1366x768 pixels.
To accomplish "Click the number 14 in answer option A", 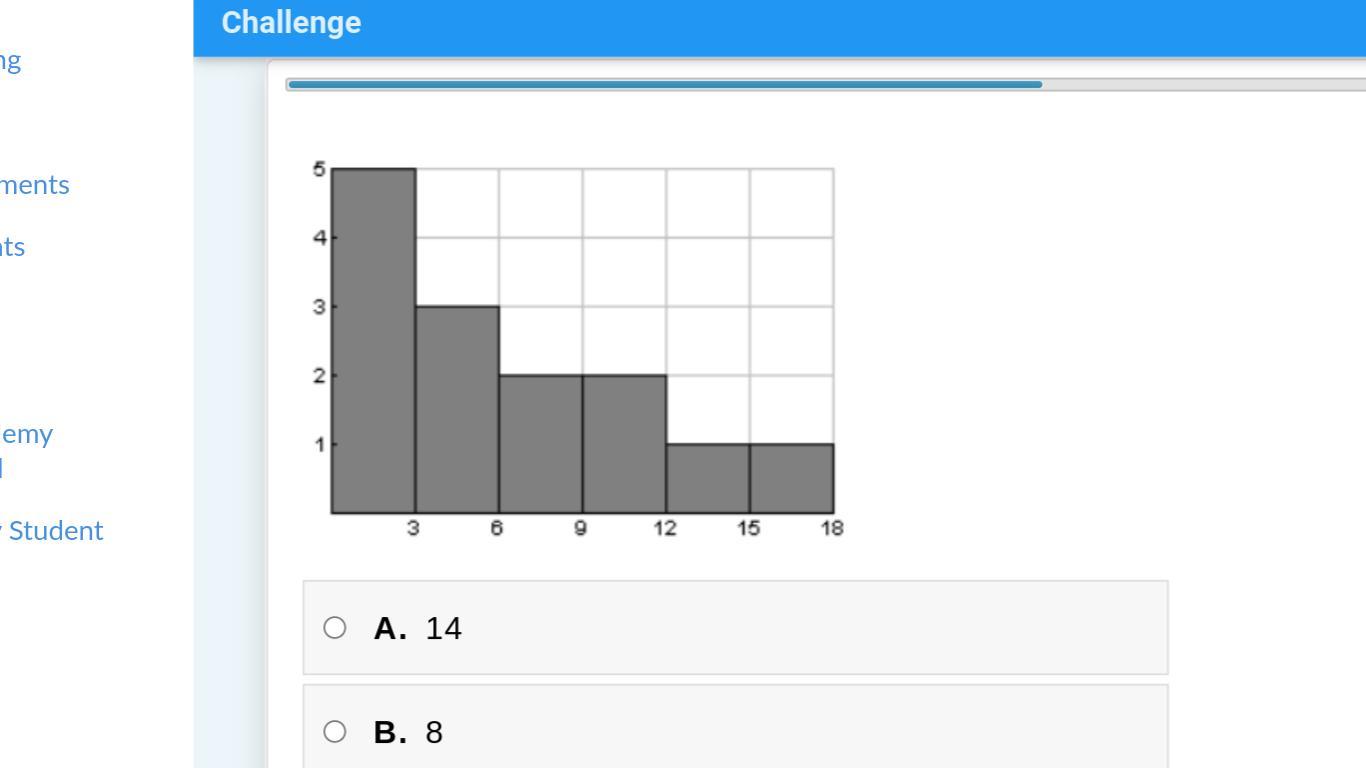I will (x=444, y=628).
